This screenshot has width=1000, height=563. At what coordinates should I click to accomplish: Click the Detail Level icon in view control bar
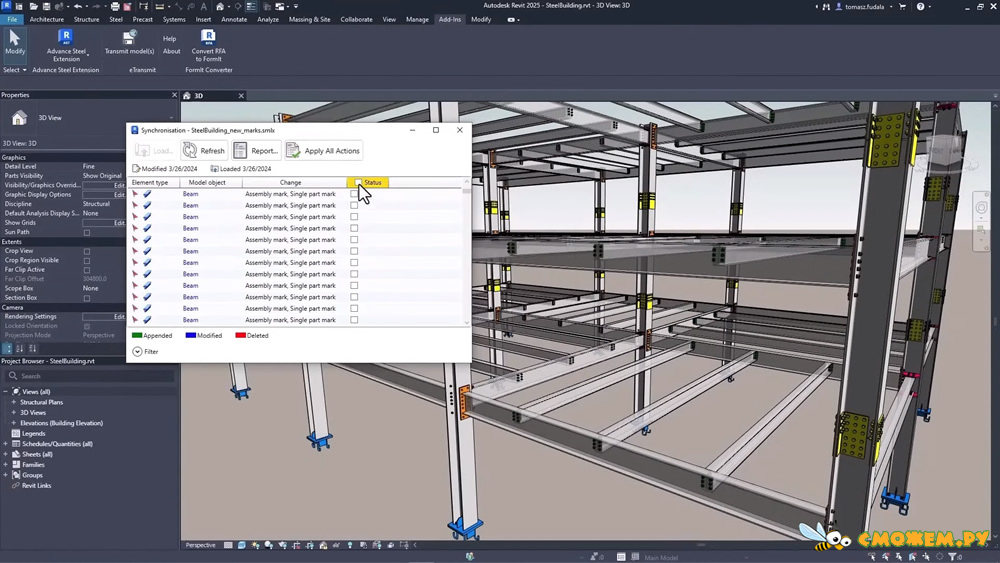point(228,545)
